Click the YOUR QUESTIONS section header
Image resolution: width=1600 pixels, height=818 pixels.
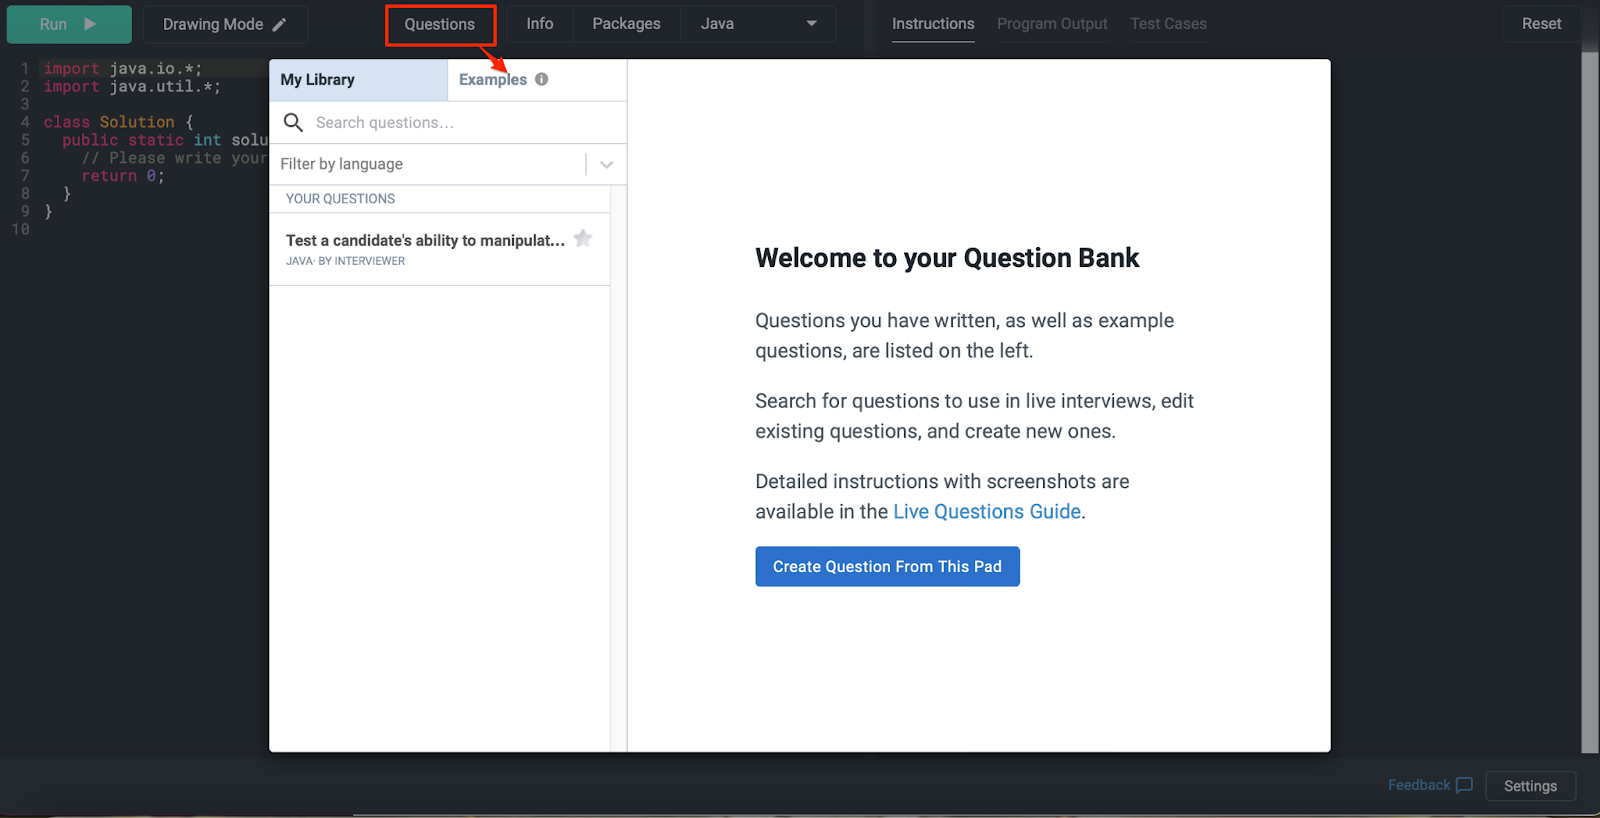click(340, 199)
